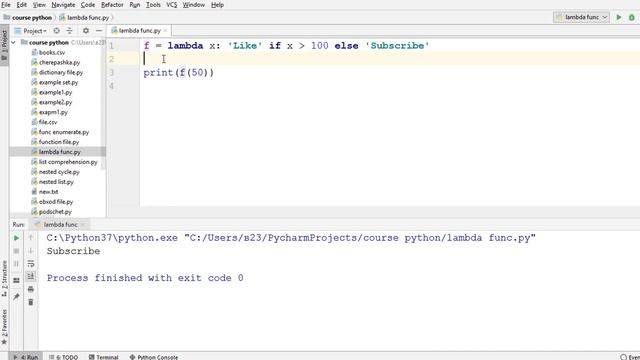640x360 pixels.
Task: Open the 6: TODO tool window
Action: 64,357
